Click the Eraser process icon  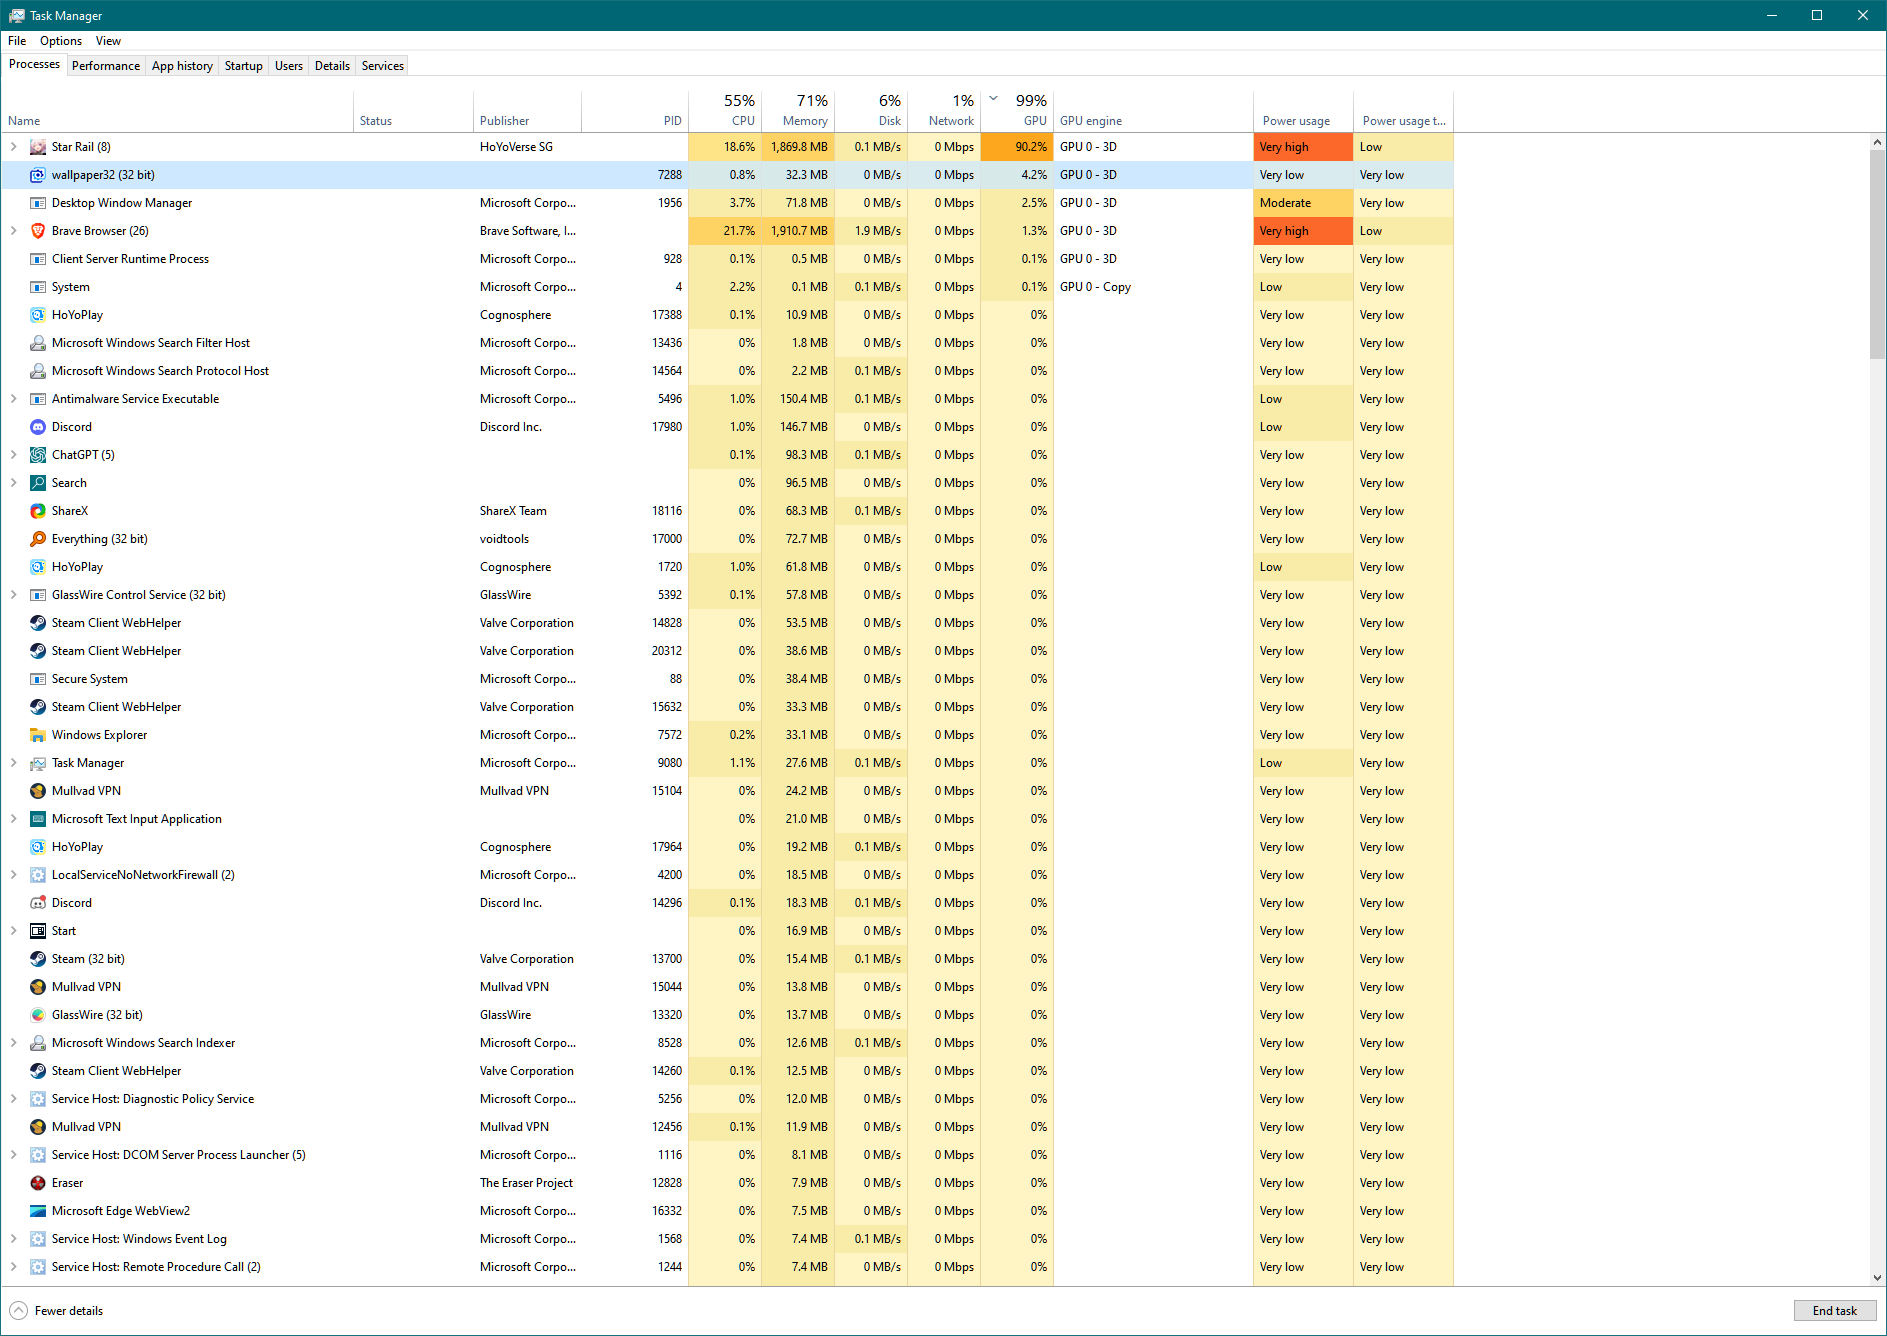pos(38,1183)
